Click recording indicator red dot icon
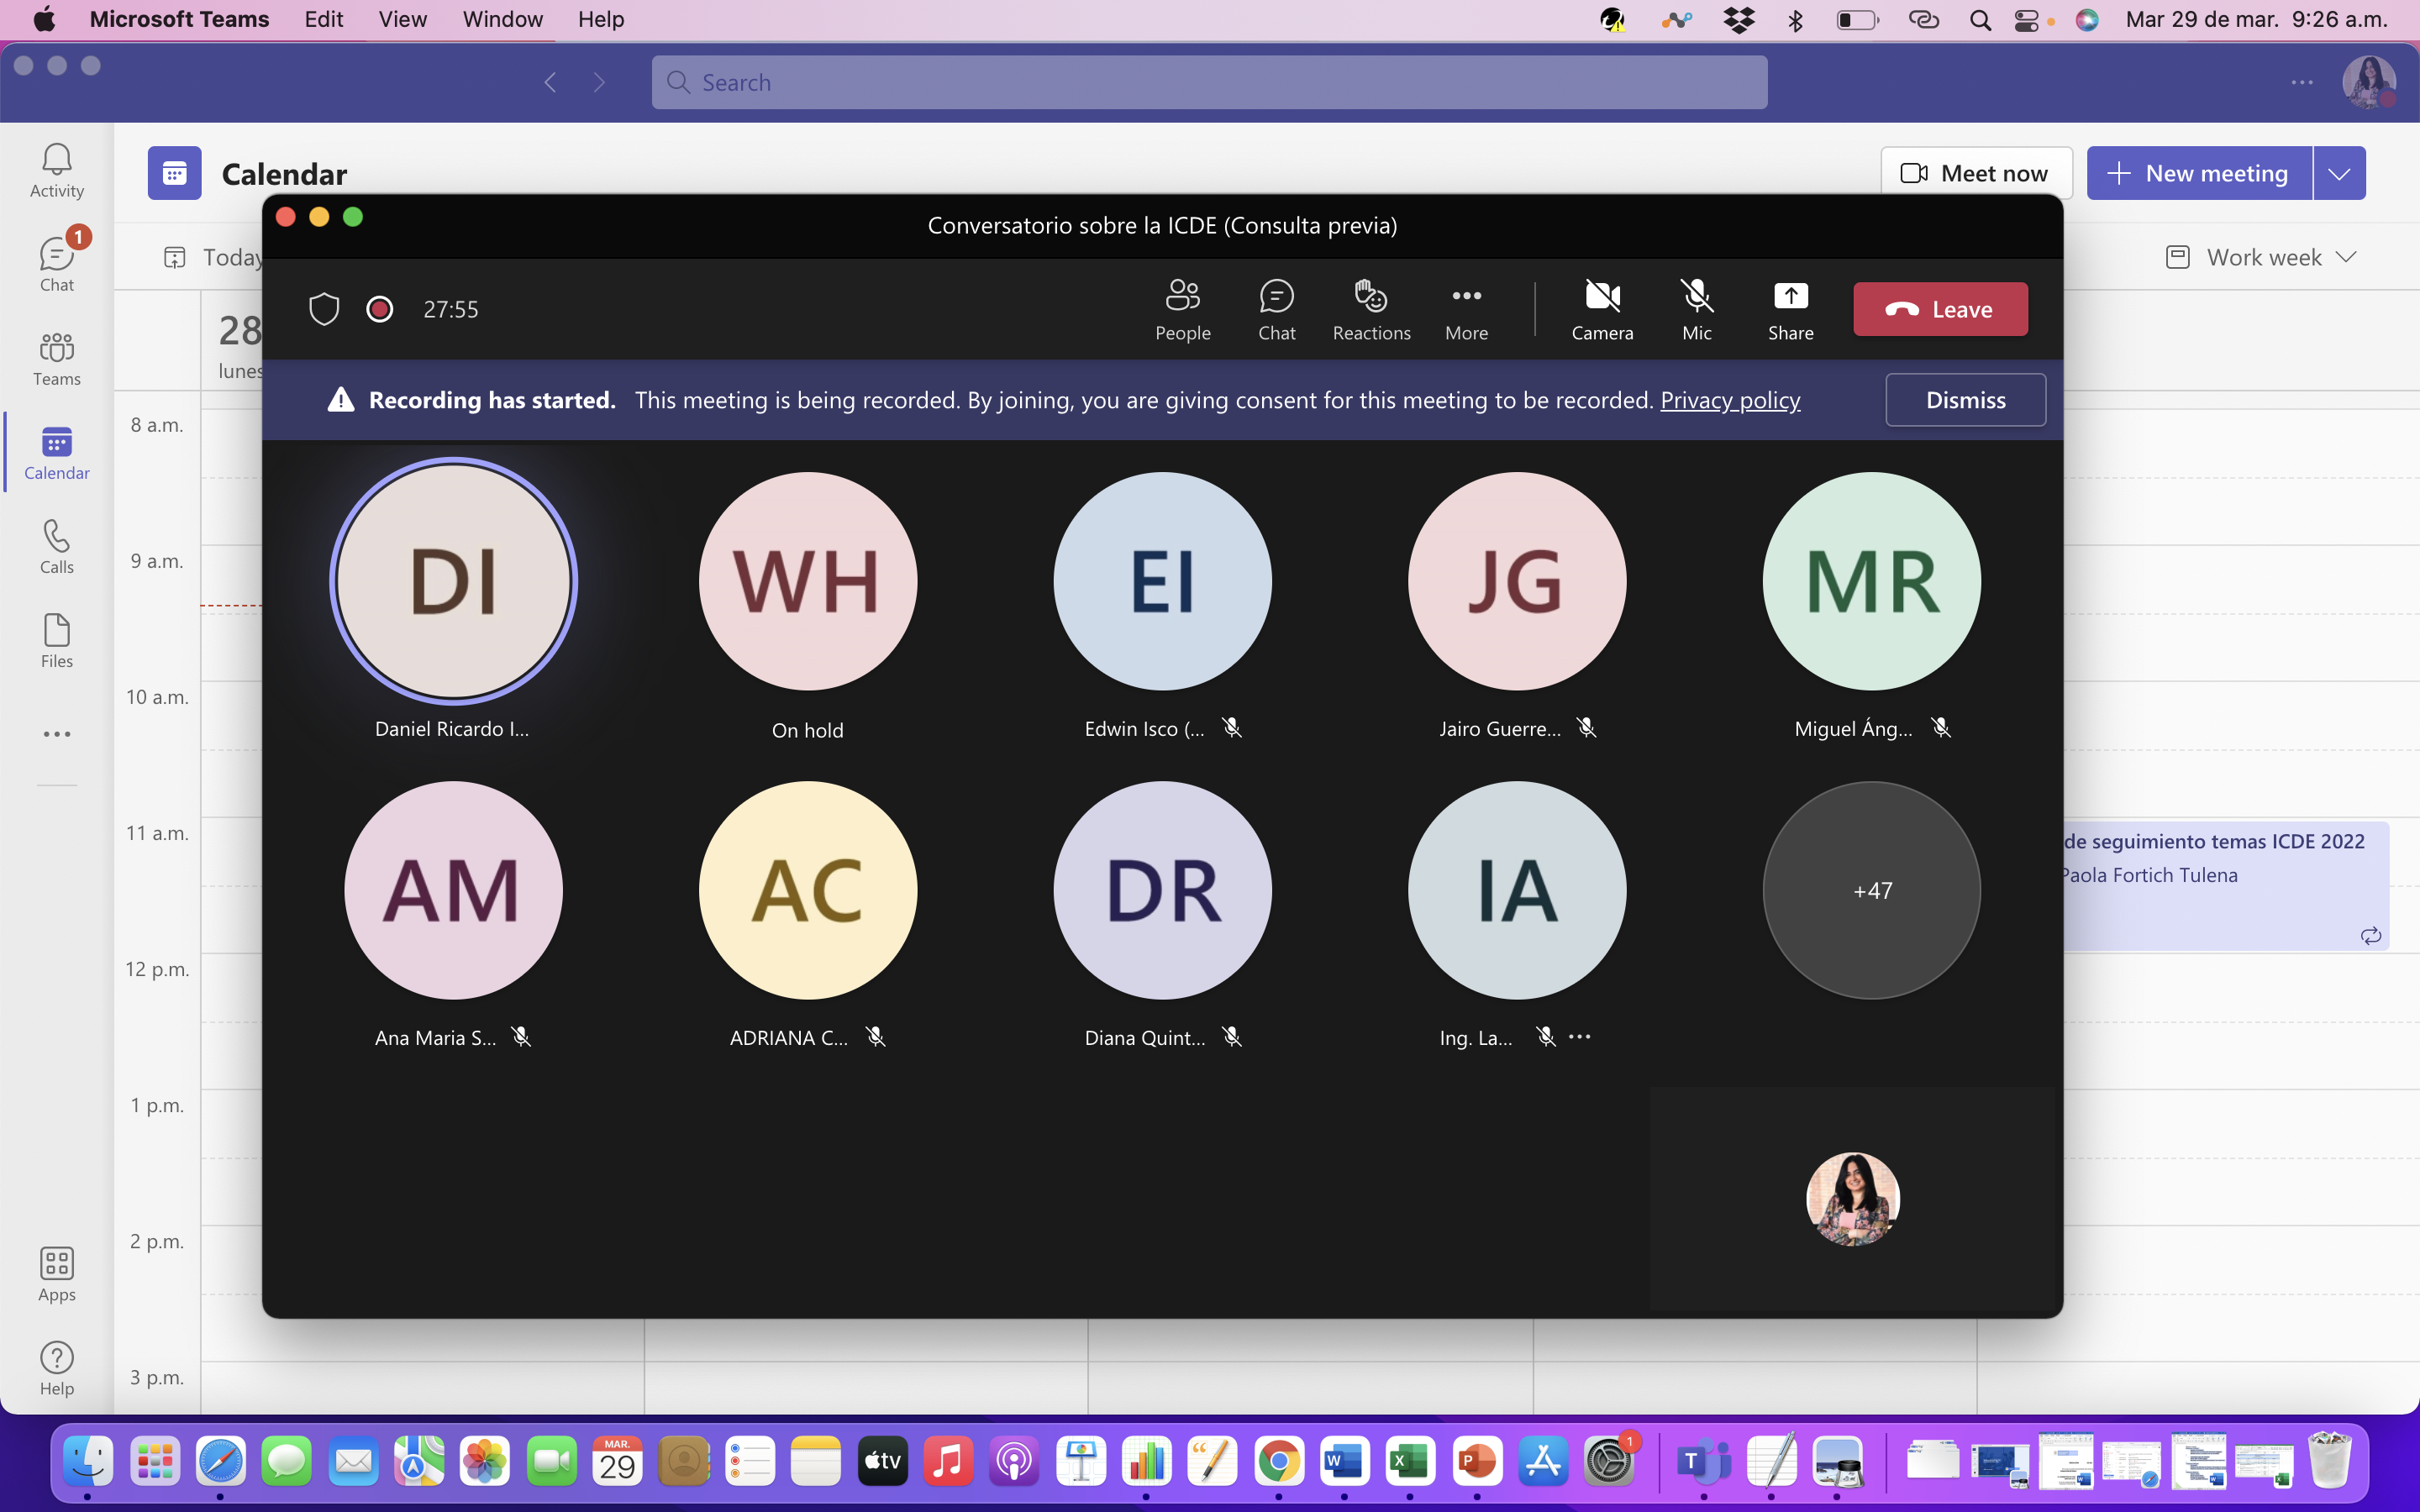 (x=380, y=308)
